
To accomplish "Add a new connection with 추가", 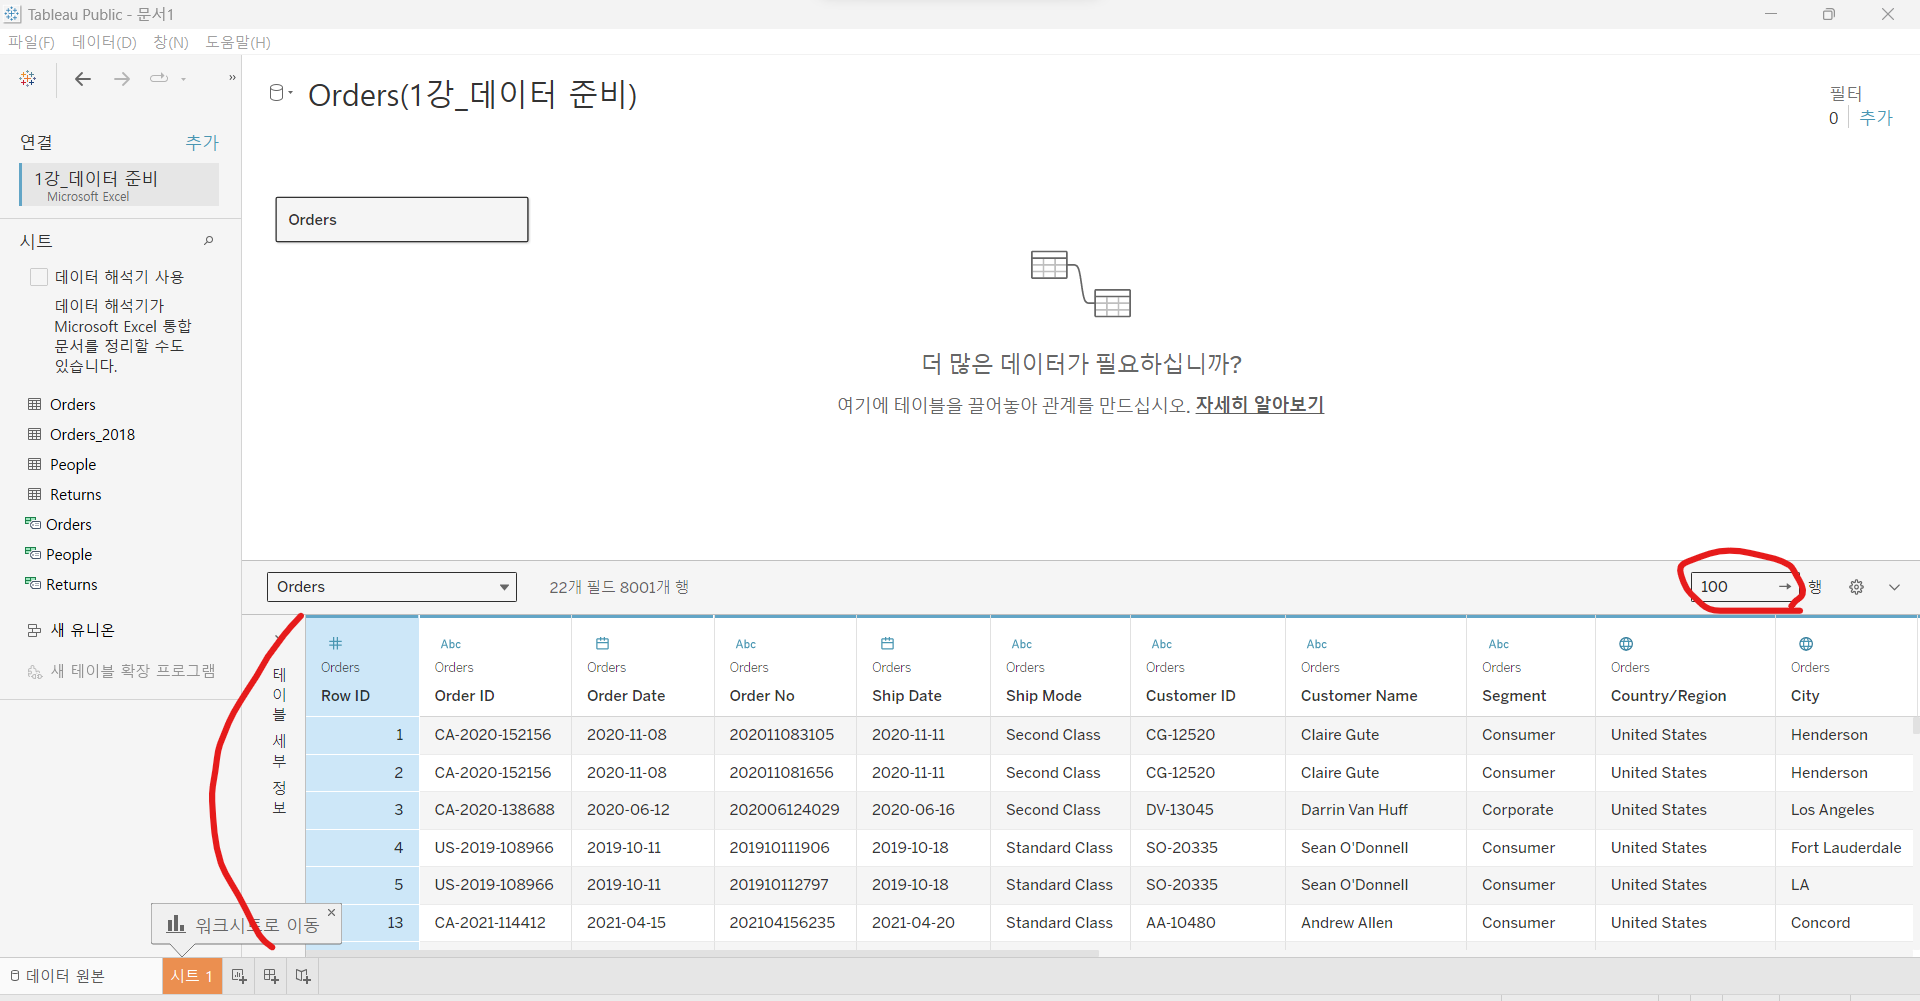I will click(202, 143).
